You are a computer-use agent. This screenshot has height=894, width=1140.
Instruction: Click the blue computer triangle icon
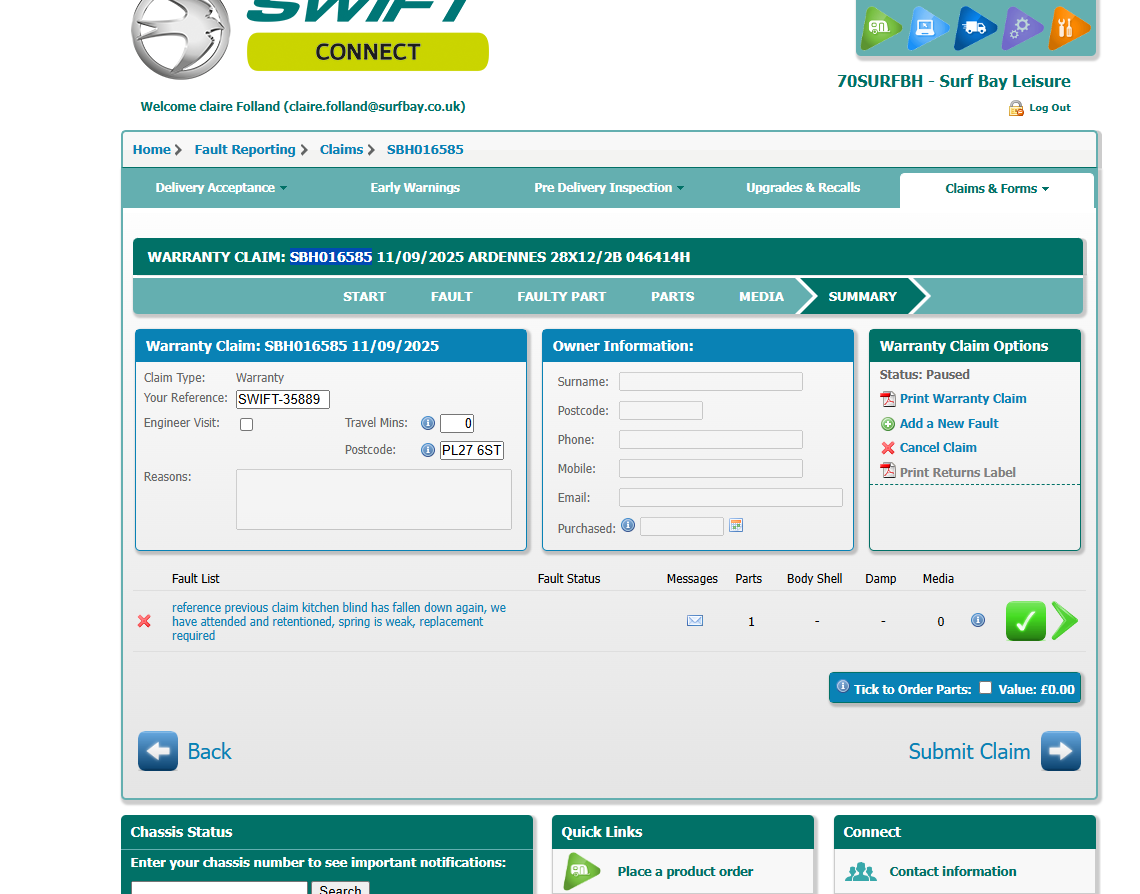pos(927,28)
